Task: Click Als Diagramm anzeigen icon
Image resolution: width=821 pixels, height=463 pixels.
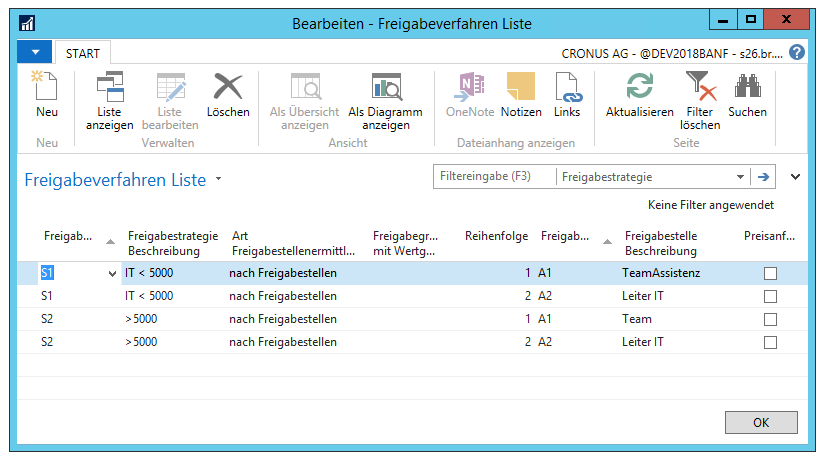Action: (x=386, y=86)
